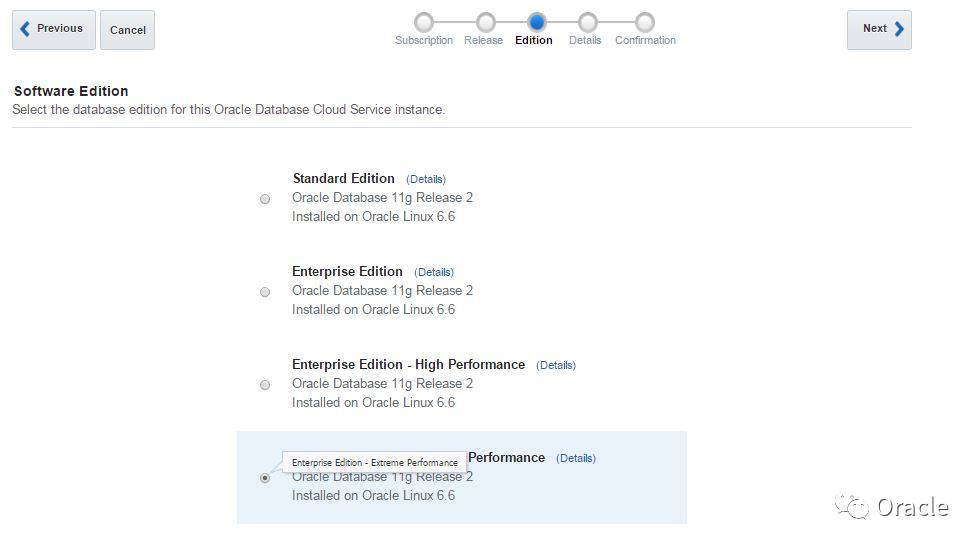Jump to the Release step circle
The image size is (980, 547).
(485, 22)
